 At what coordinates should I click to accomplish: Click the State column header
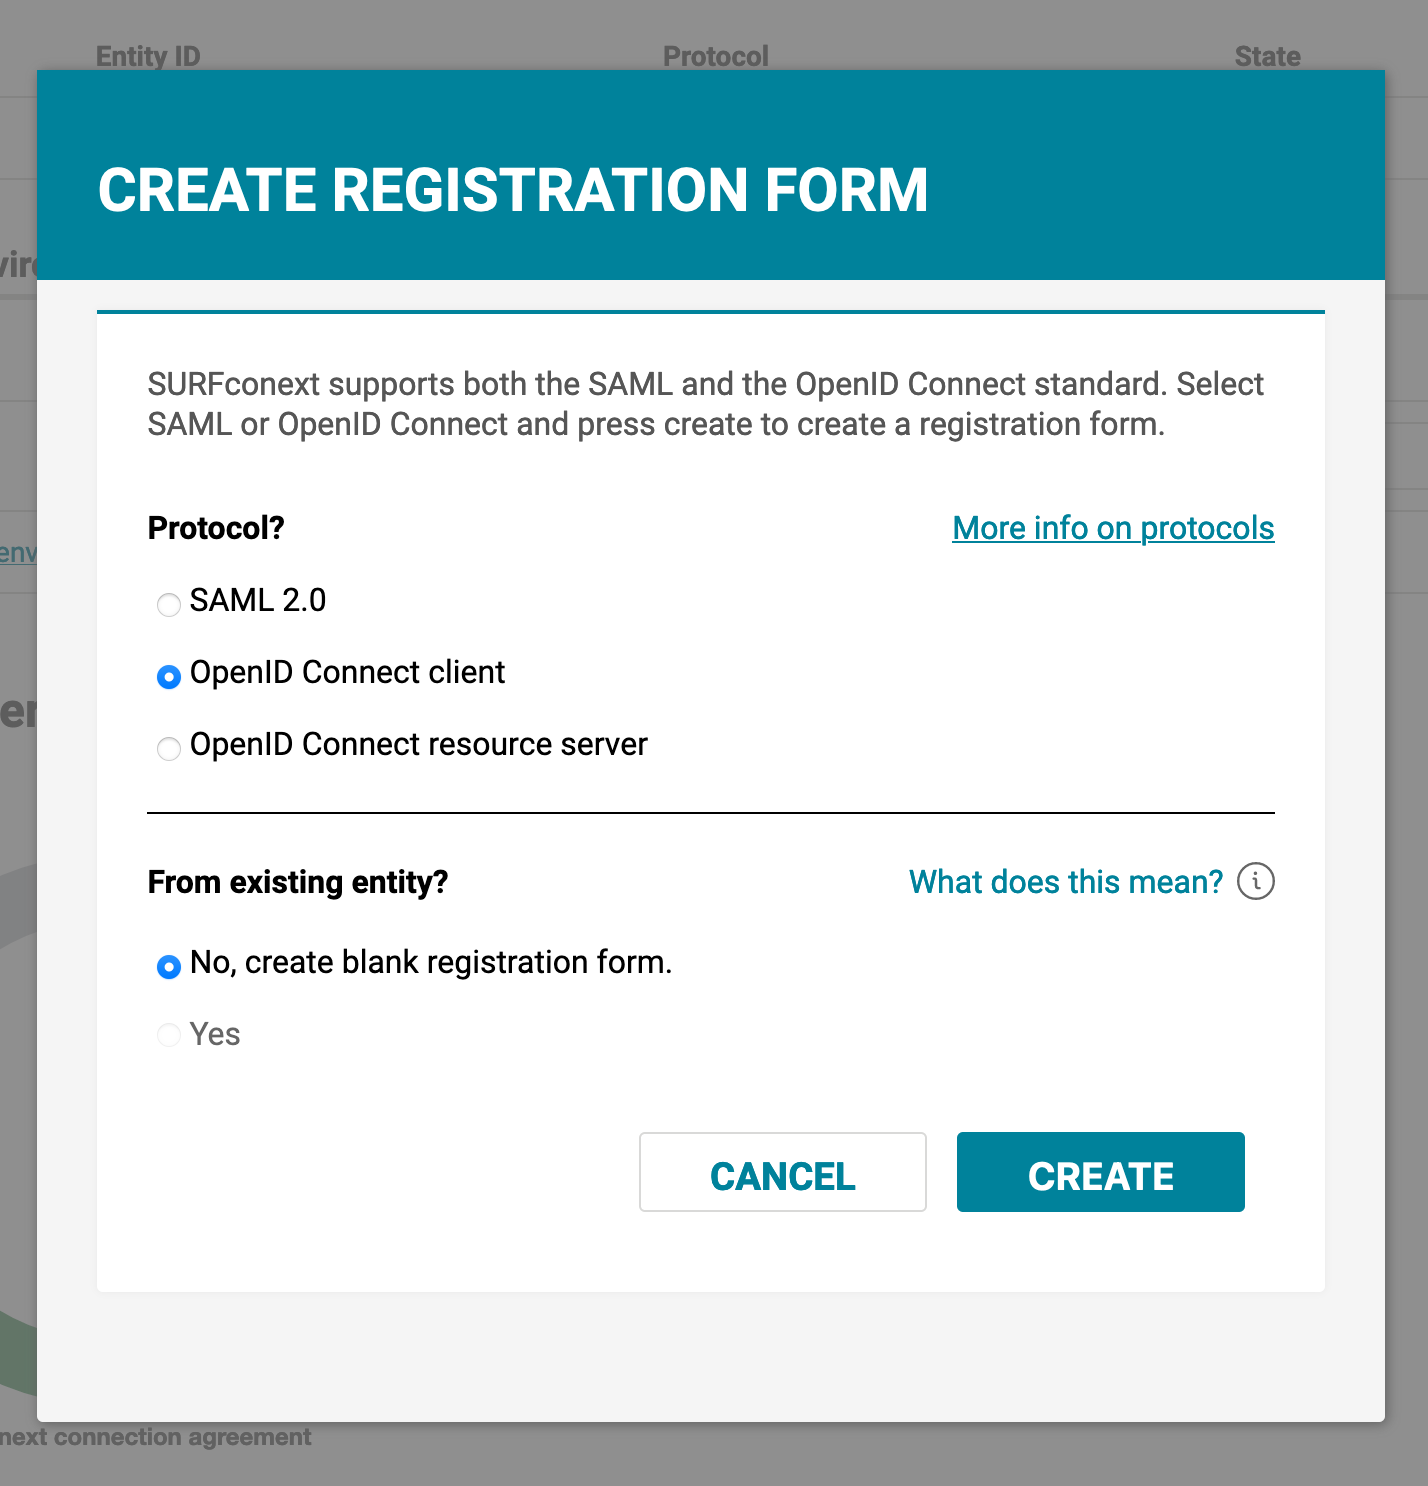point(1268,56)
